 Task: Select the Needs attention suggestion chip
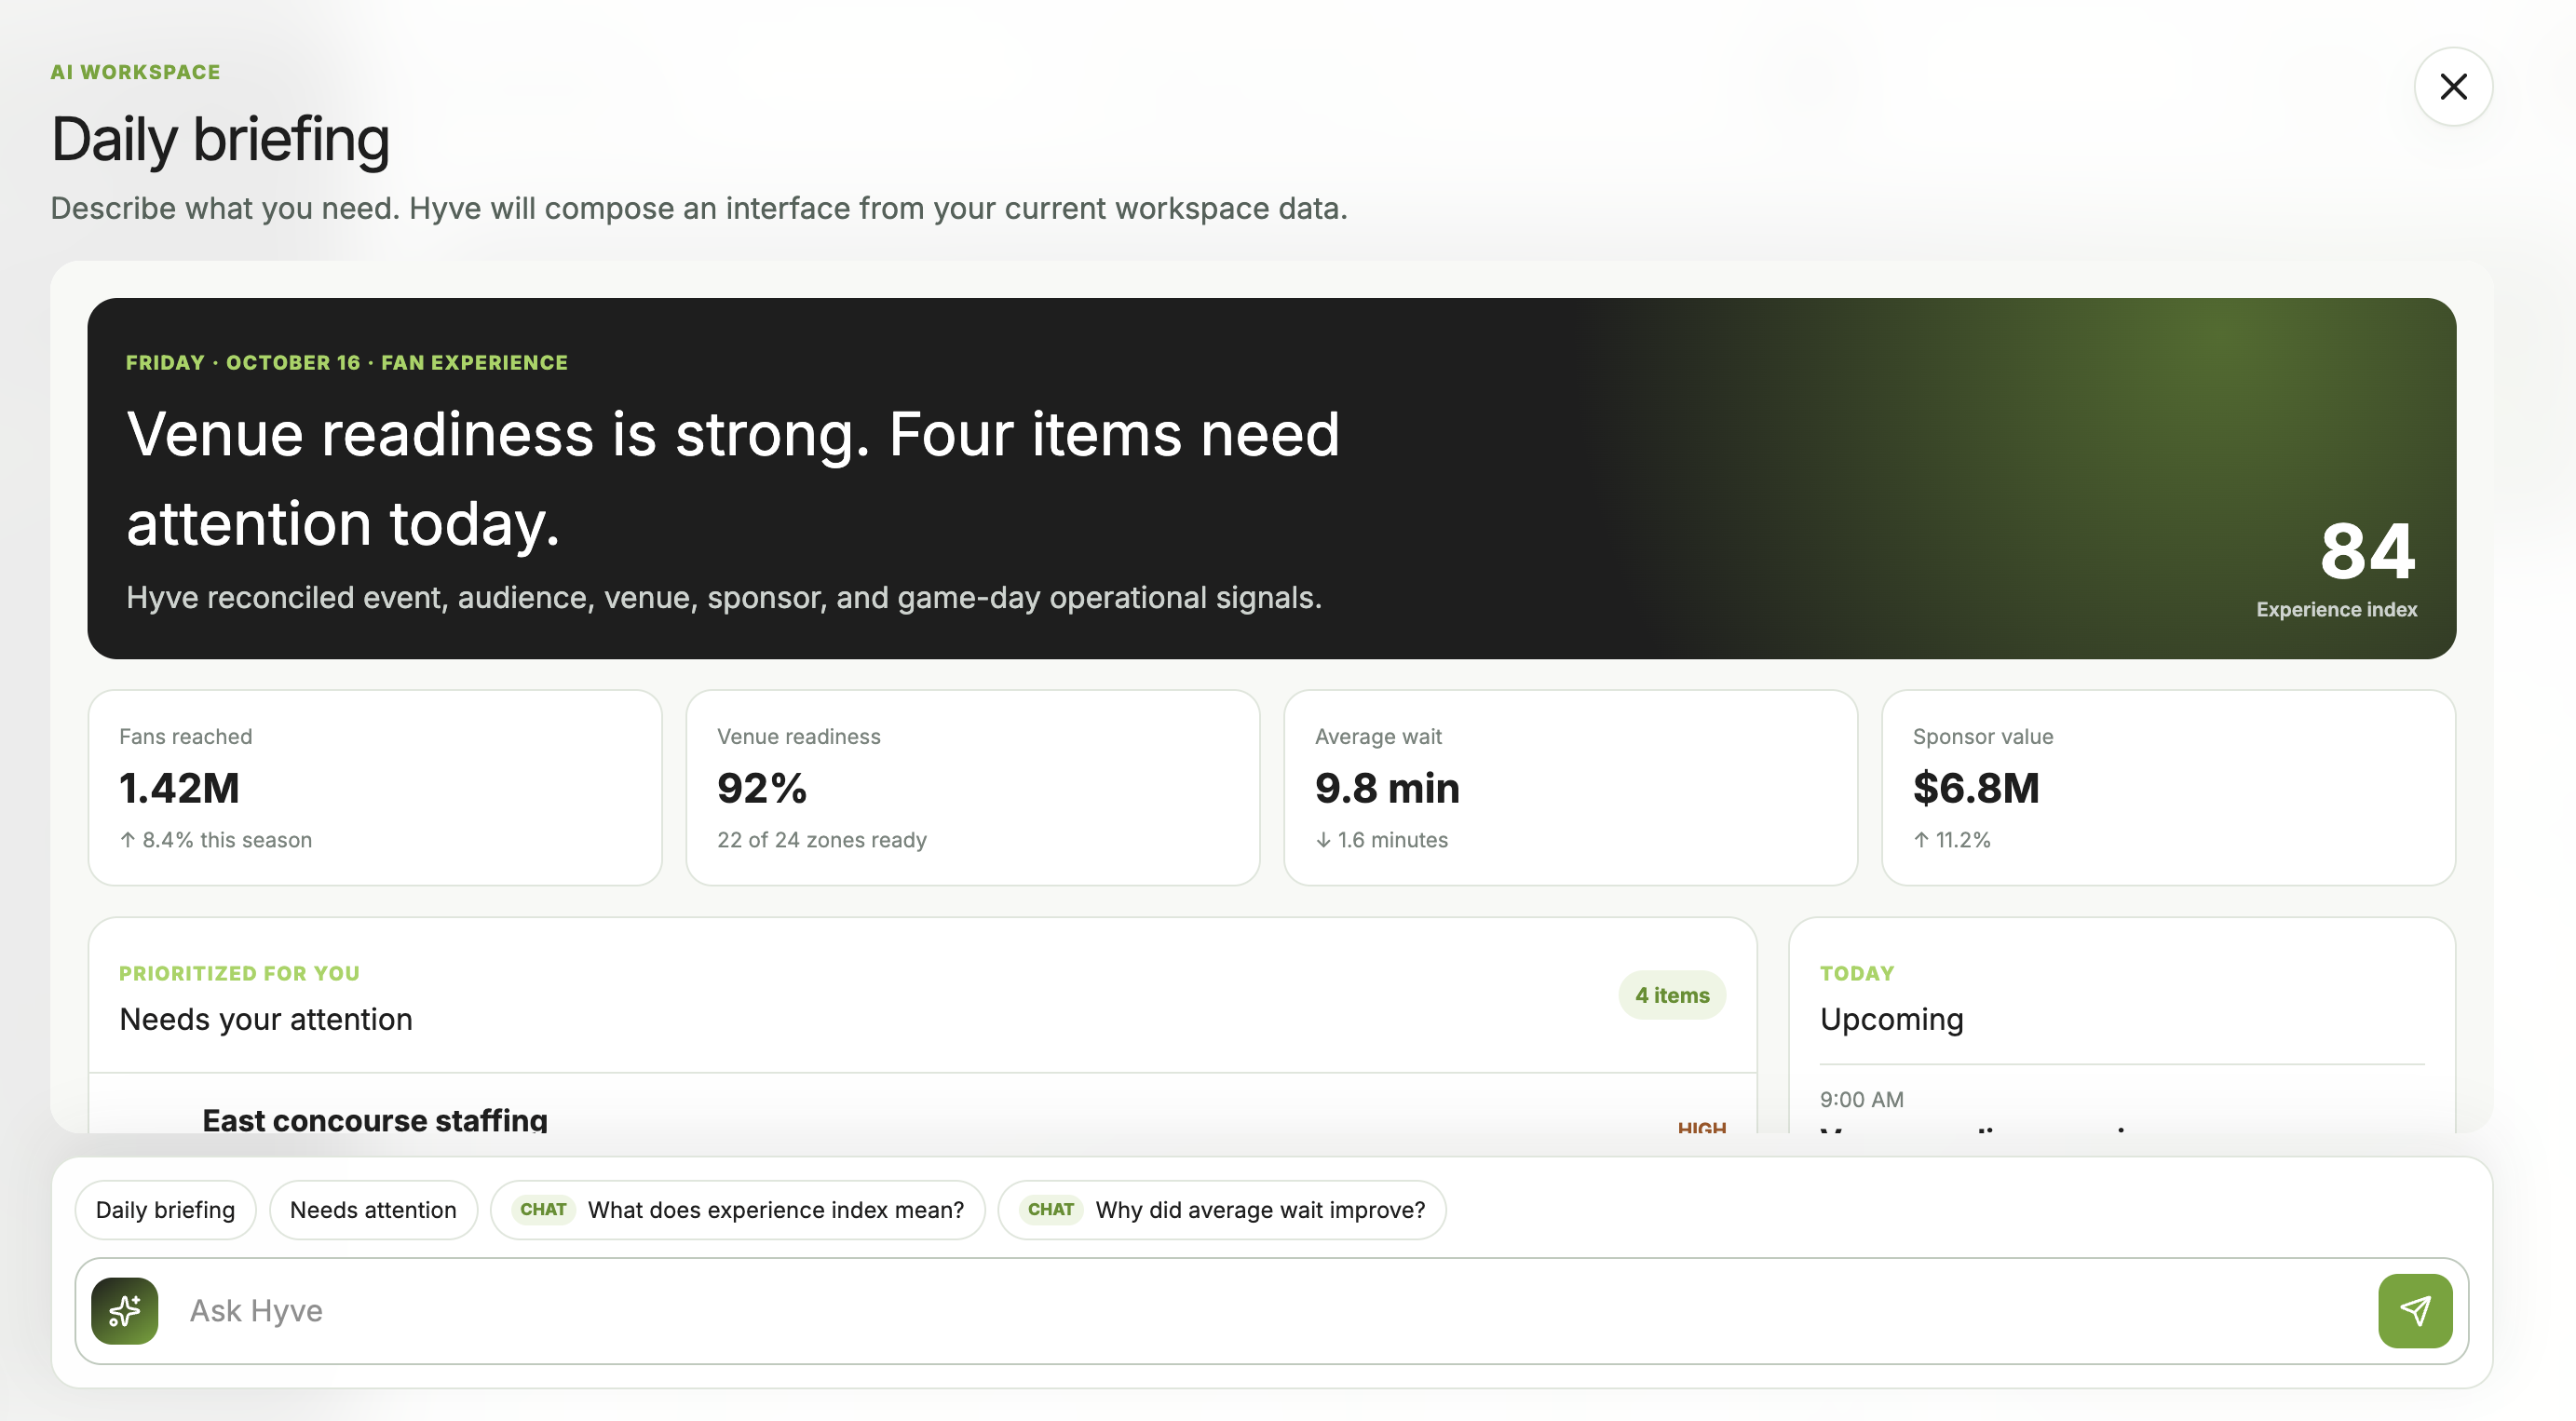click(x=373, y=1209)
